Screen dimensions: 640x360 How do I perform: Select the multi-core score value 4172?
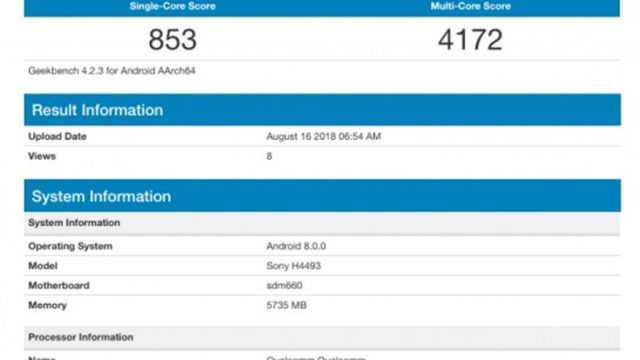click(470, 40)
